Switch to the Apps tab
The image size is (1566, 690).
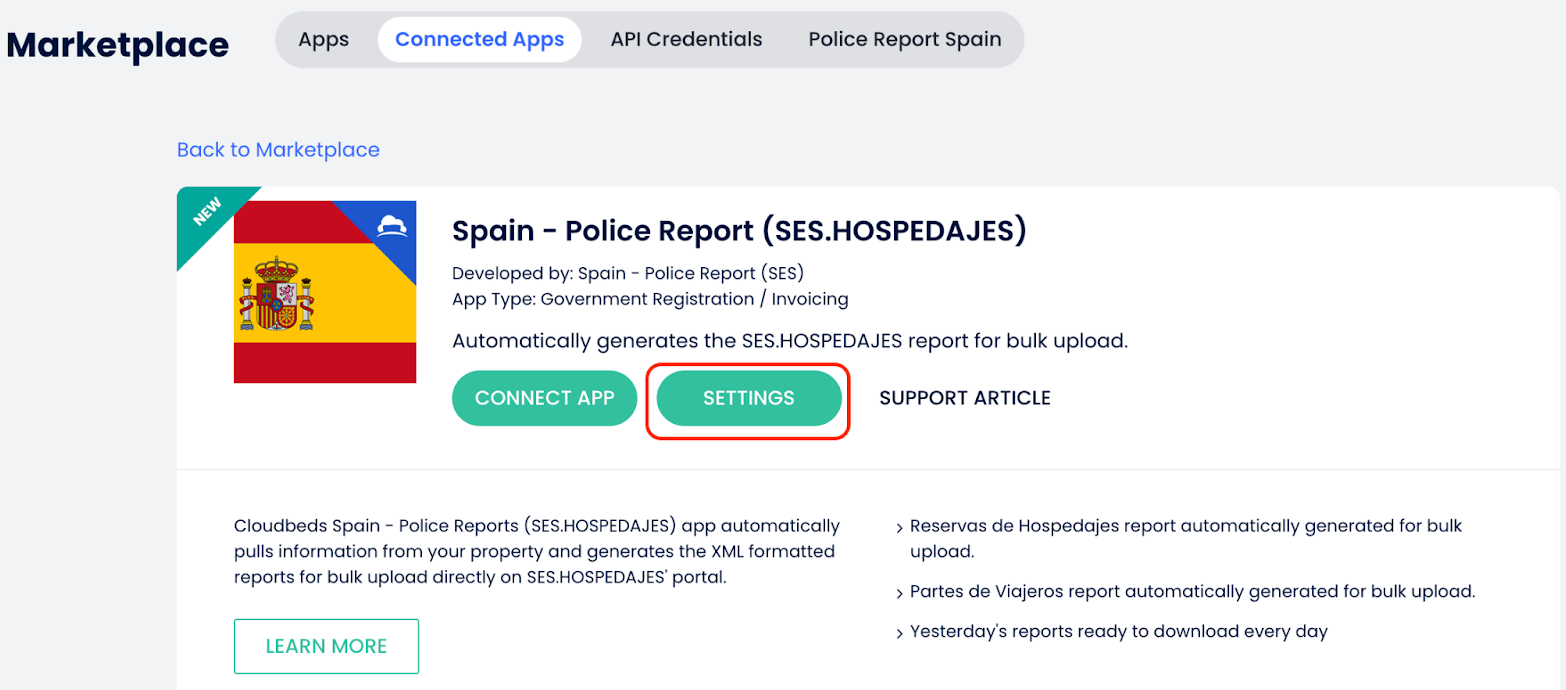click(323, 40)
